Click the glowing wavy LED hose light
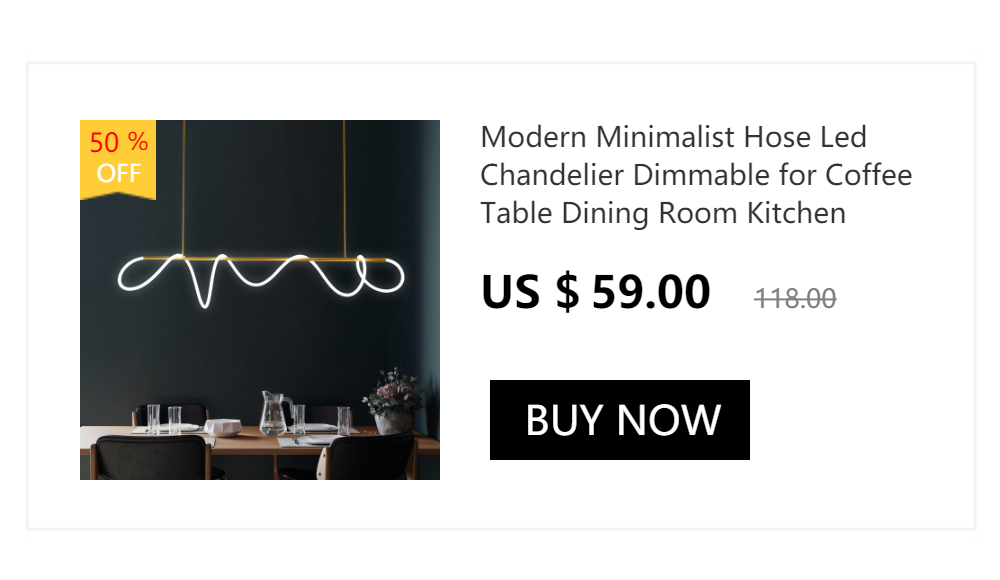This screenshot has height=580, width=1000. click(260, 279)
